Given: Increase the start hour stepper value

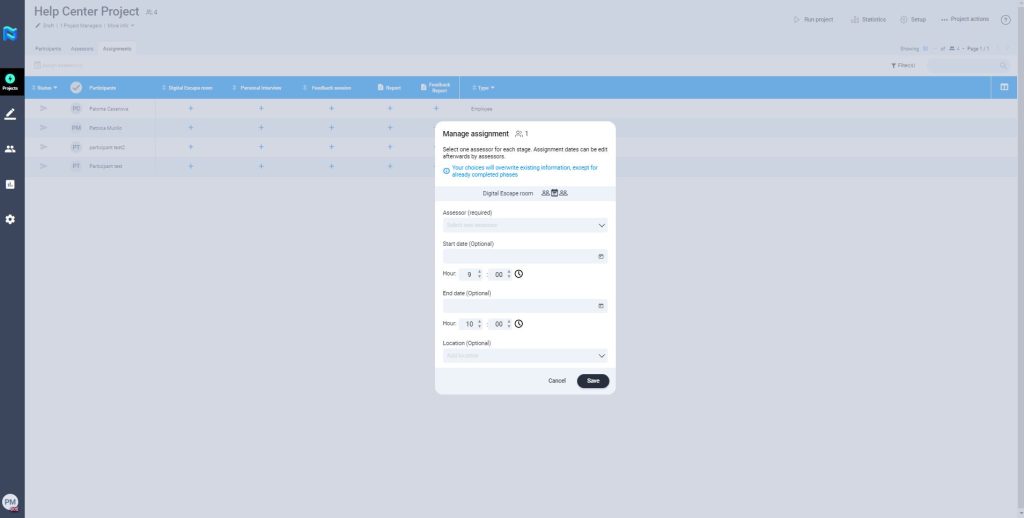Looking at the screenshot, I should (480, 271).
